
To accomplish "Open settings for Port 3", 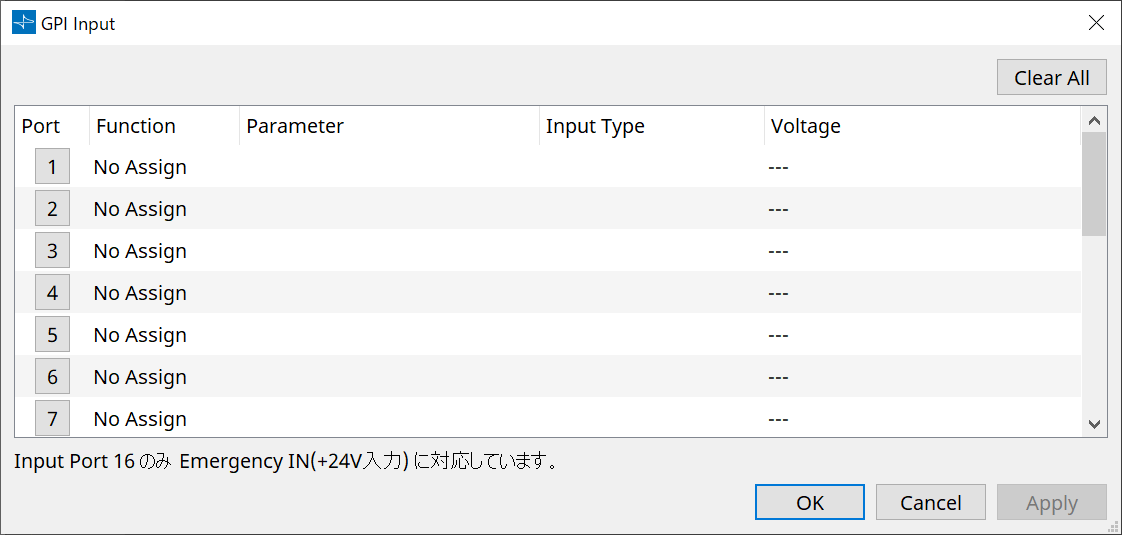I will point(52,251).
